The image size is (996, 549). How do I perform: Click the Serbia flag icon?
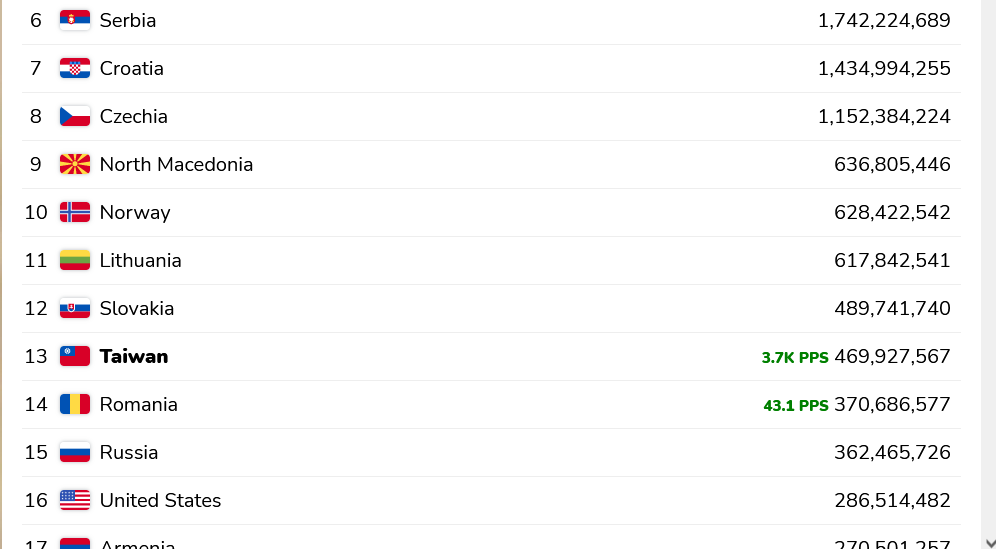[75, 20]
